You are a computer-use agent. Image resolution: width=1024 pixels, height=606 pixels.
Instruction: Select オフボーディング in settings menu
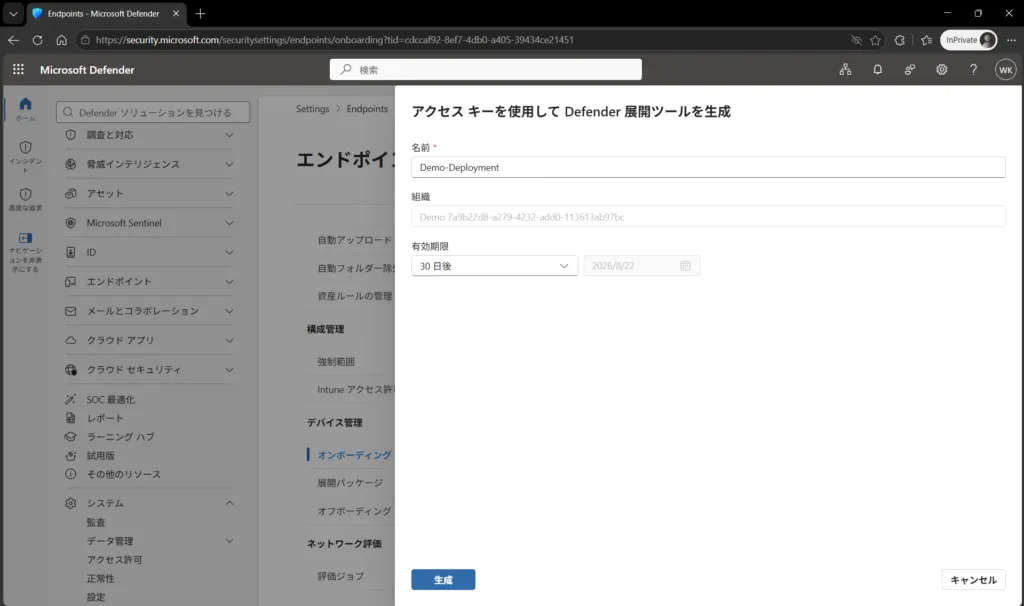[354, 511]
